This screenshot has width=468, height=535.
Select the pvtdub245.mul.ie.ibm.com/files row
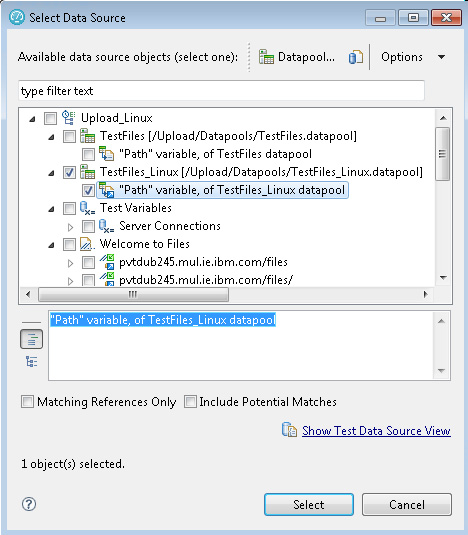point(203,262)
